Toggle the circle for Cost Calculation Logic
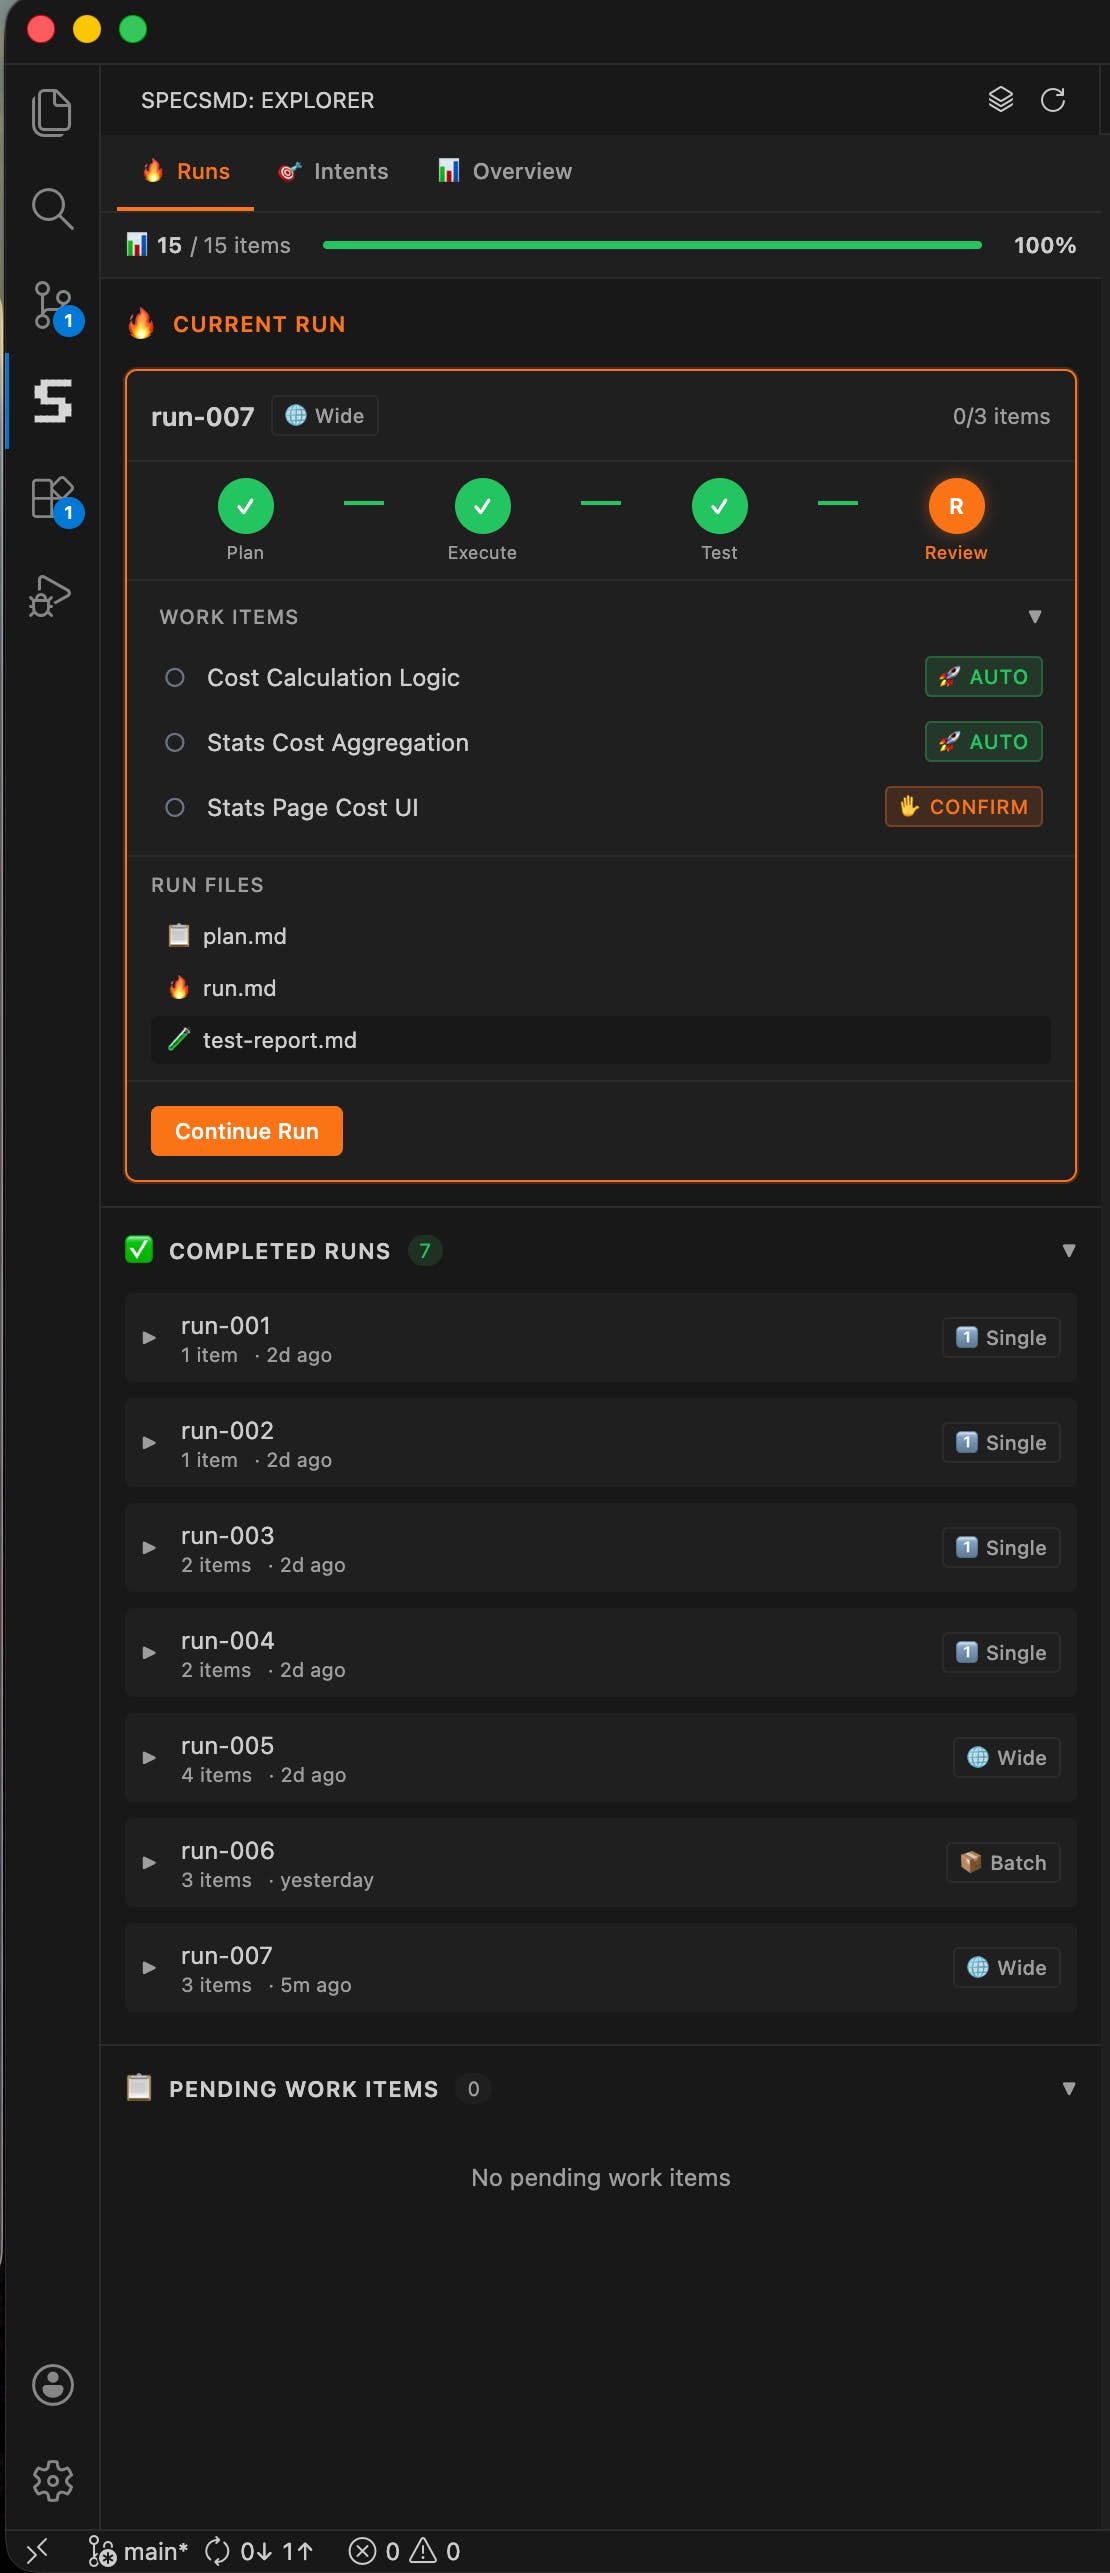This screenshot has height=2573, width=1110. pyautogui.click(x=175, y=678)
